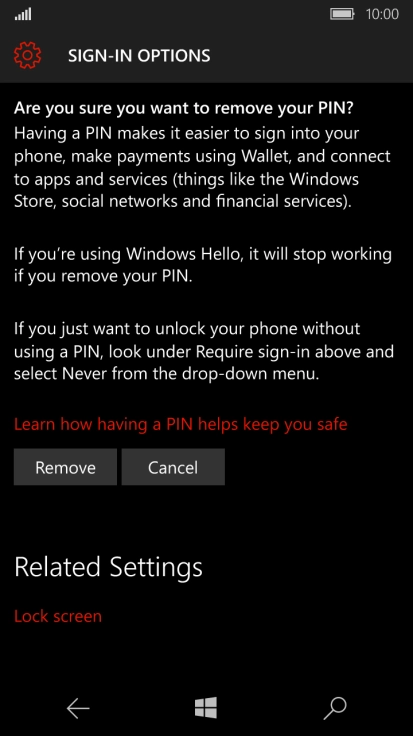The image size is (413, 736).
Task: Tap the battery indicator icon
Action: (342, 14)
